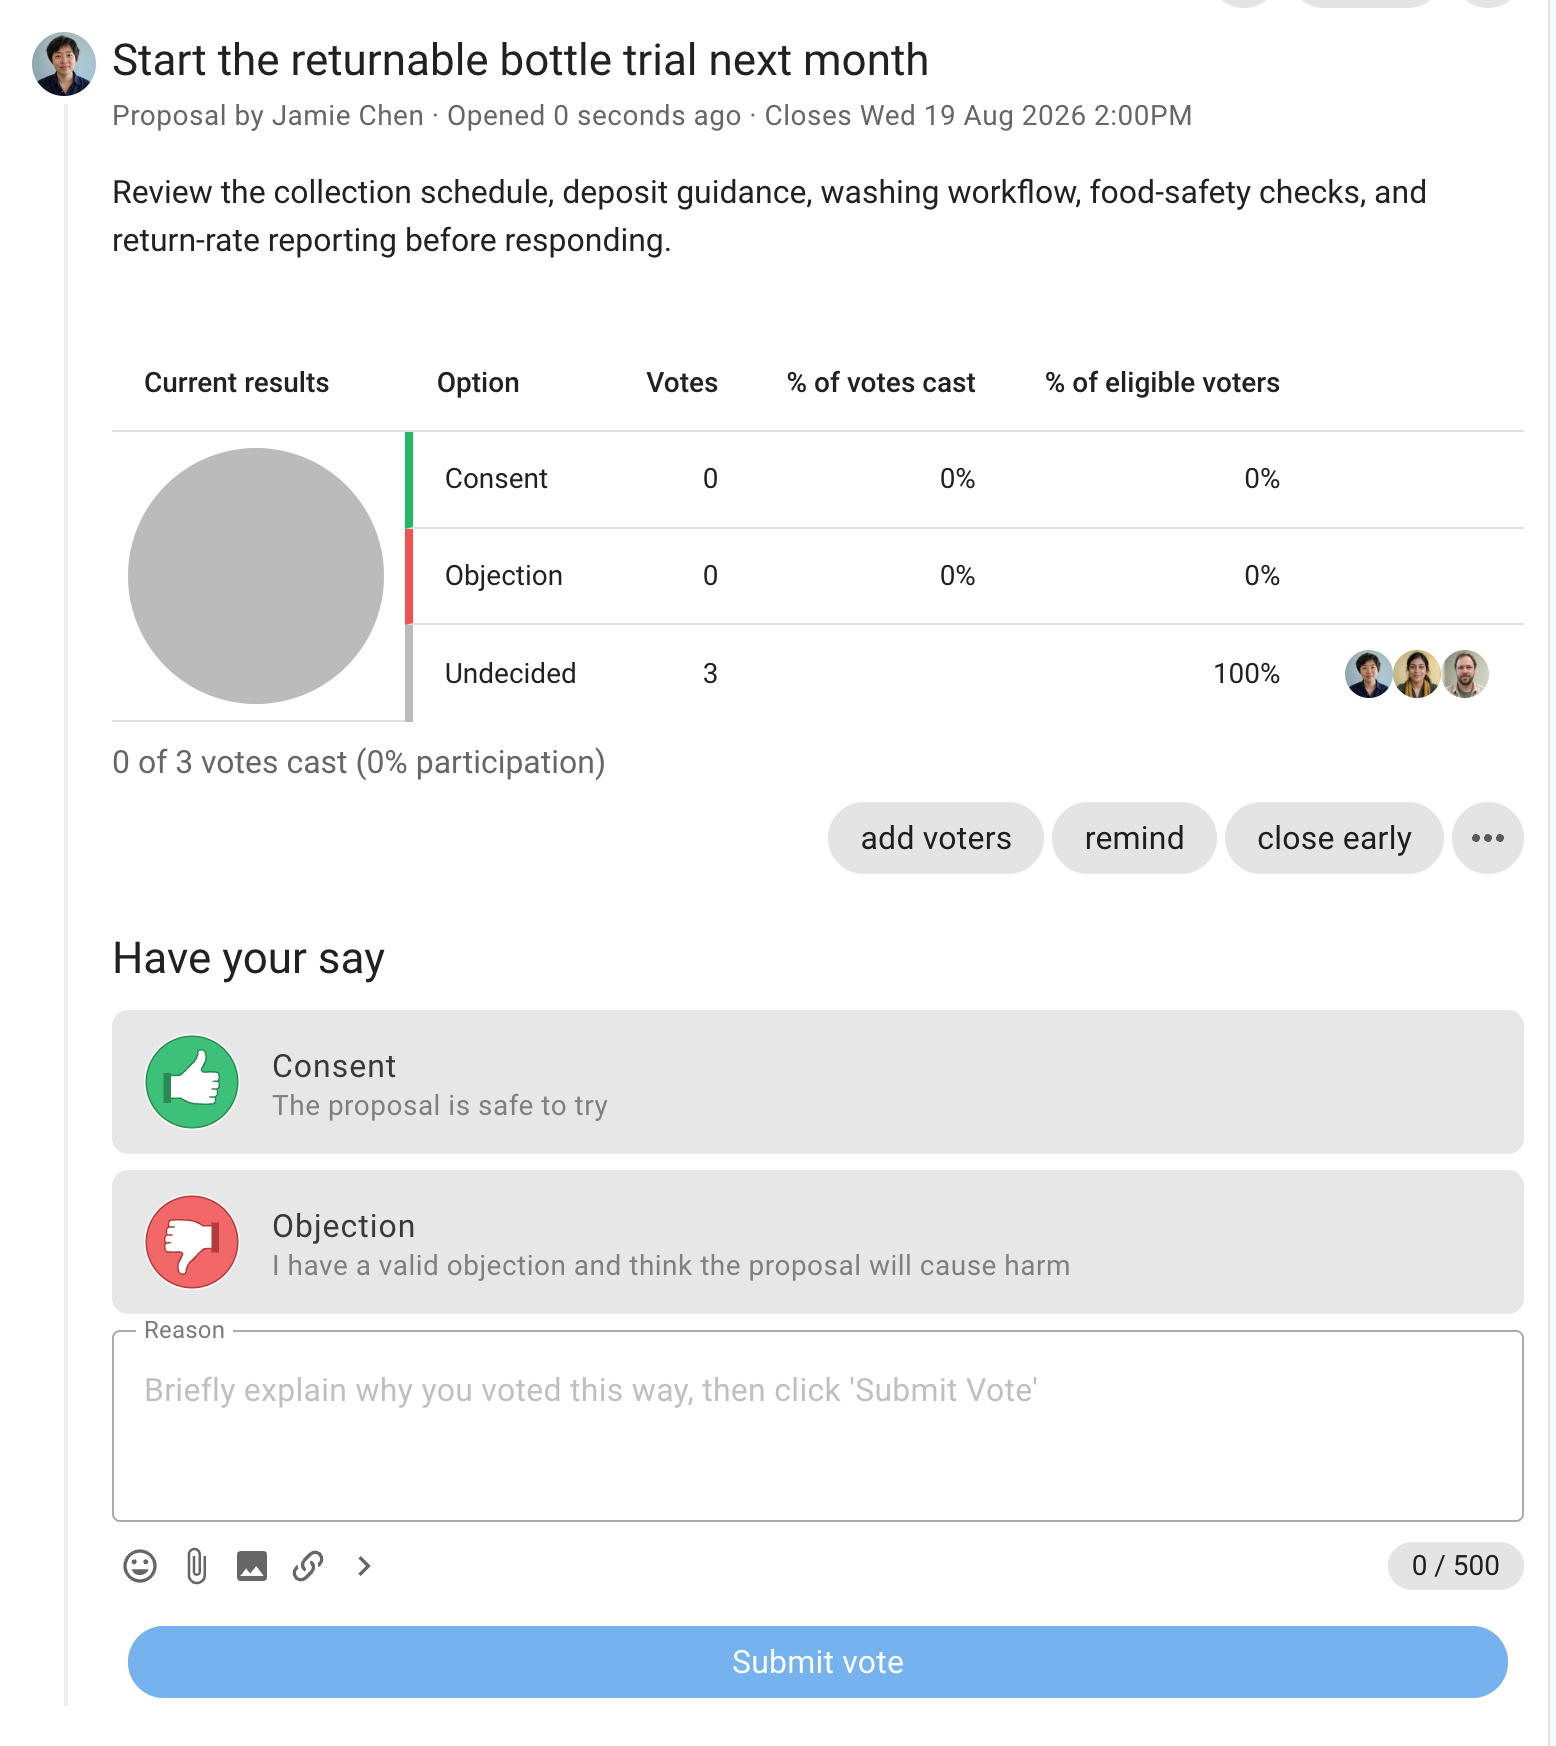Select the green thumbs-up Consent icon

click(192, 1082)
